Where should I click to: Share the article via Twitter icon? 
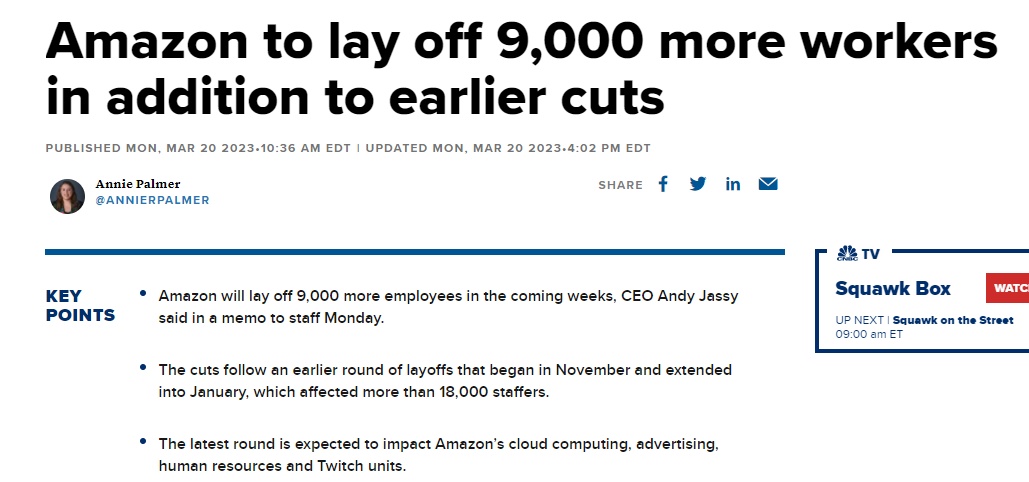(x=698, y=184)
